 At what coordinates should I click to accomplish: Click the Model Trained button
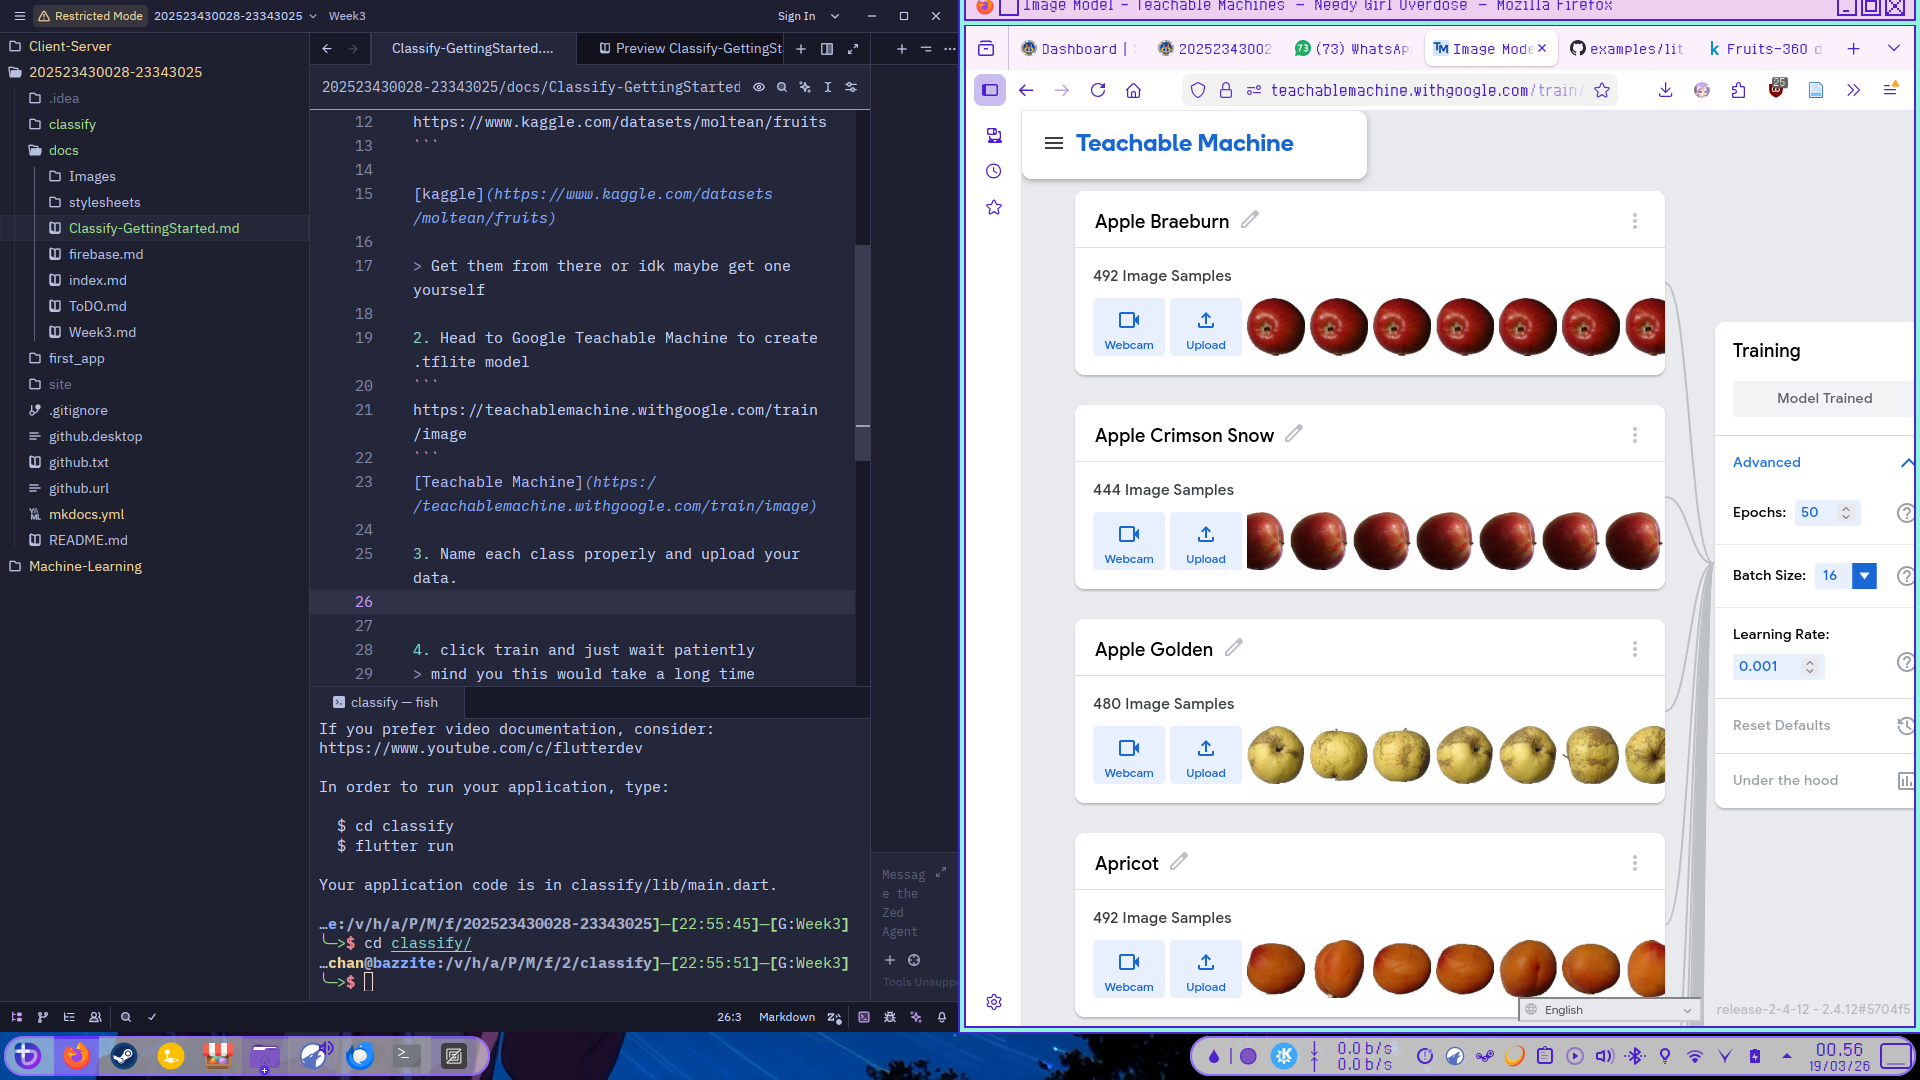pos(1823,398)
